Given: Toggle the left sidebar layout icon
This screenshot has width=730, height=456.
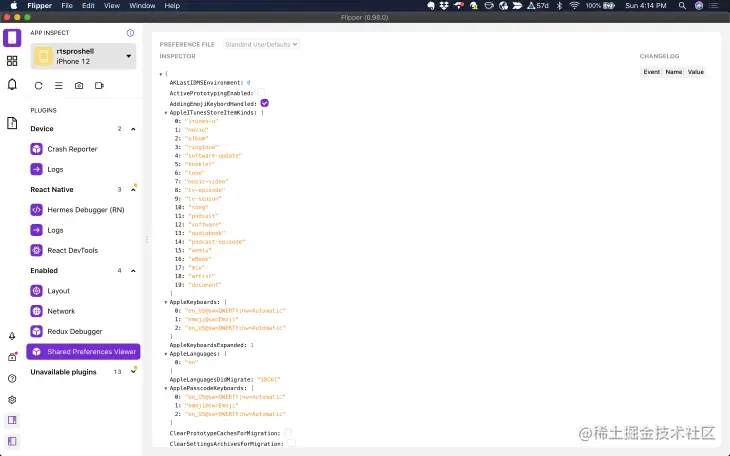Looking at the screenshot, I should (12, 441).
